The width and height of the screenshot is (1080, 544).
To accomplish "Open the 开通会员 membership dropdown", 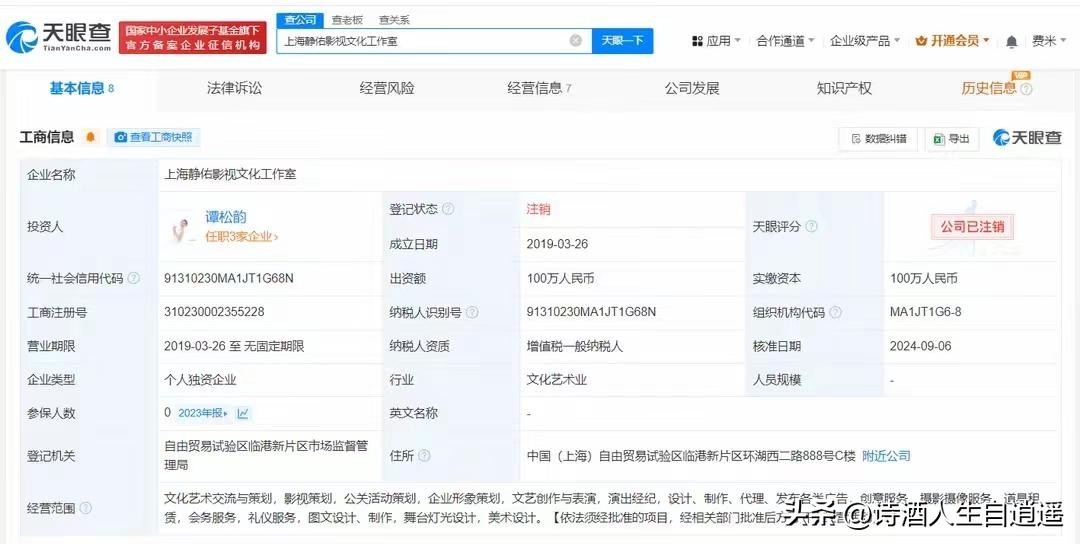I will pos(952,41).
